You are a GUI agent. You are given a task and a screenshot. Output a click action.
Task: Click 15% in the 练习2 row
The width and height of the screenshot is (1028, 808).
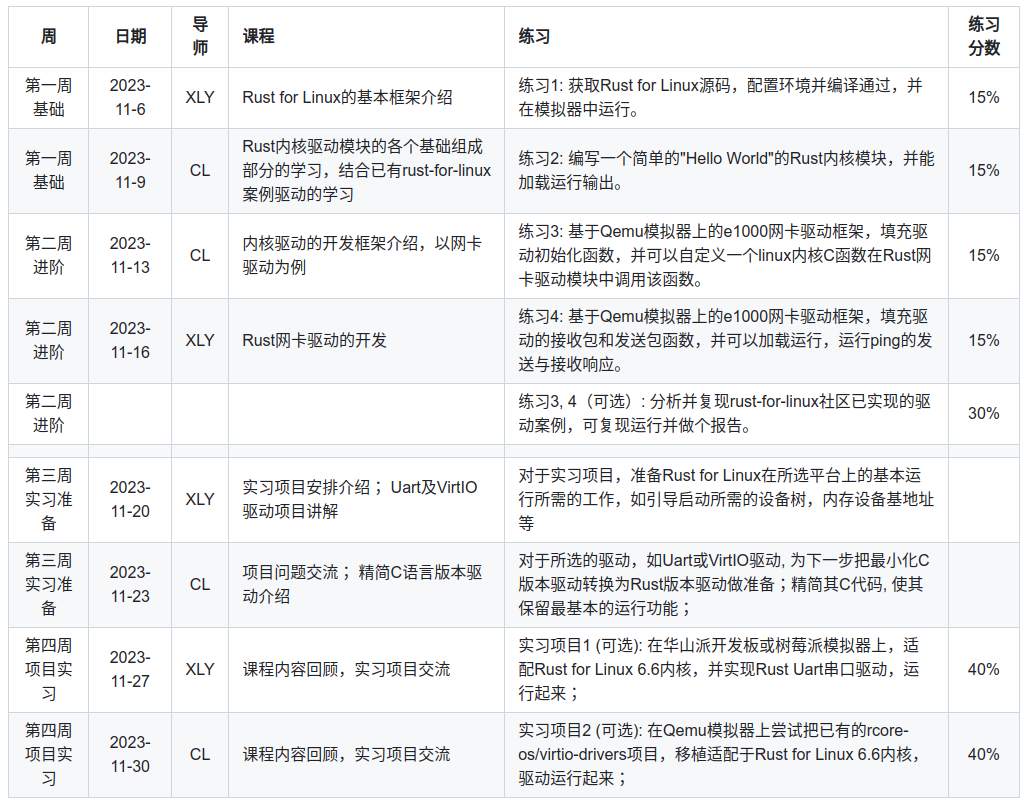[x=983, y=171]
